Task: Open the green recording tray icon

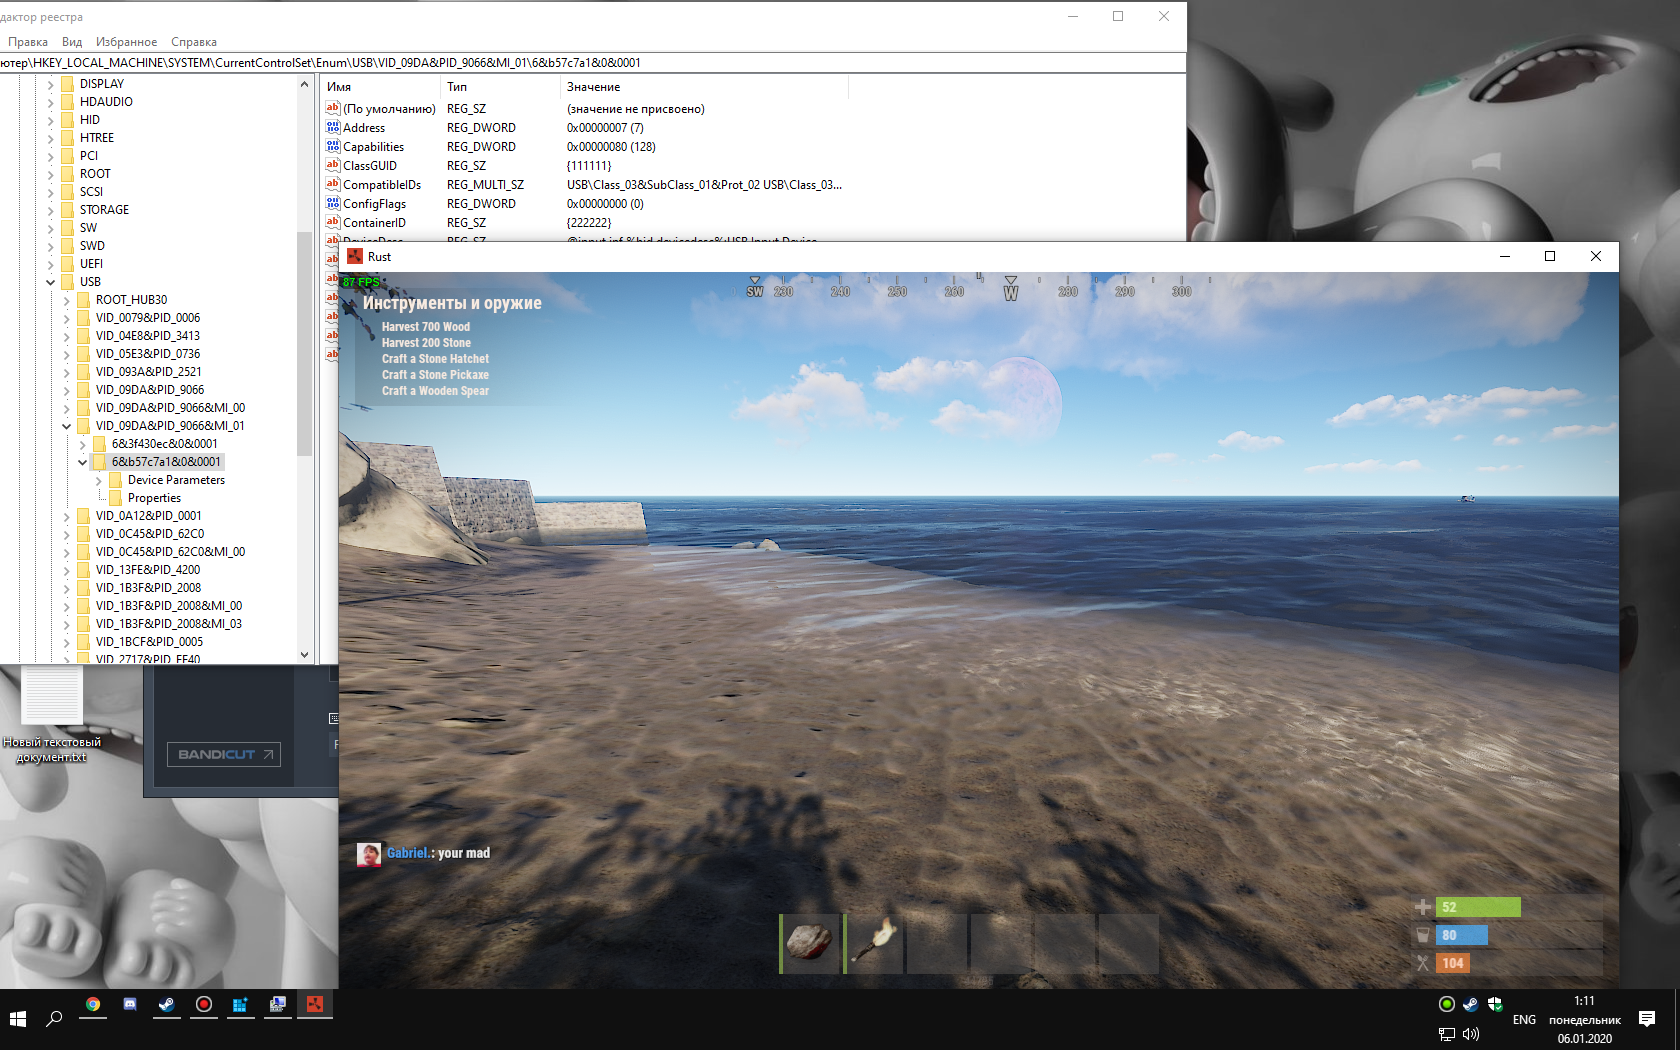Action: [x=1446, y=1004]
